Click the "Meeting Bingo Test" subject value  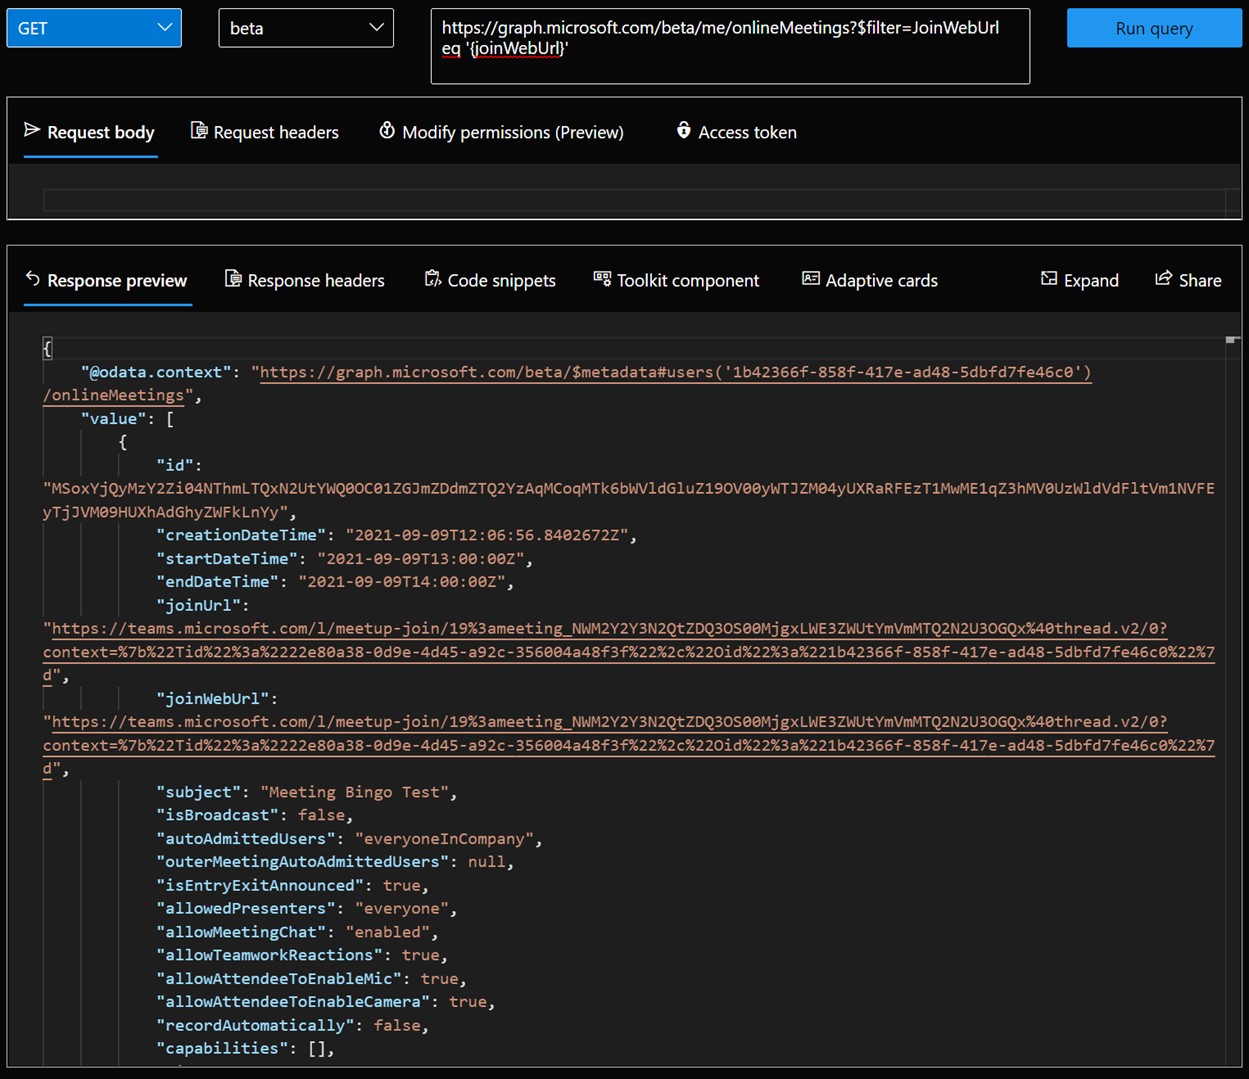click(x=354, y=792)
